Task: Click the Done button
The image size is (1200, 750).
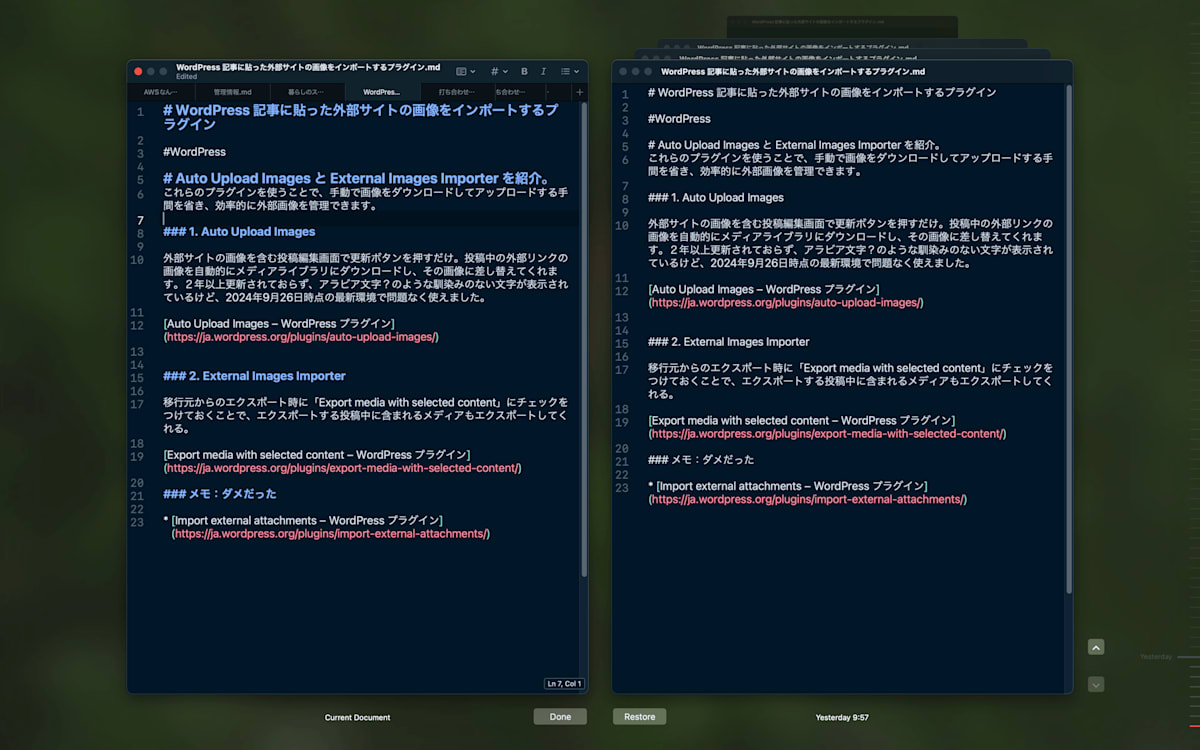Action: (x=560, y=716)
